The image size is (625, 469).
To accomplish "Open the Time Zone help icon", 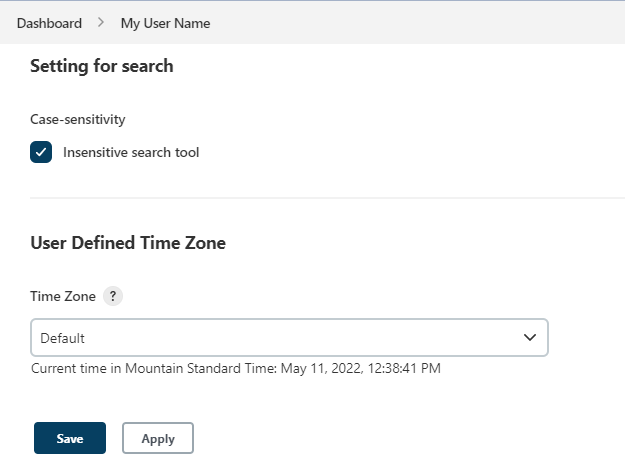I will (113, 296).
